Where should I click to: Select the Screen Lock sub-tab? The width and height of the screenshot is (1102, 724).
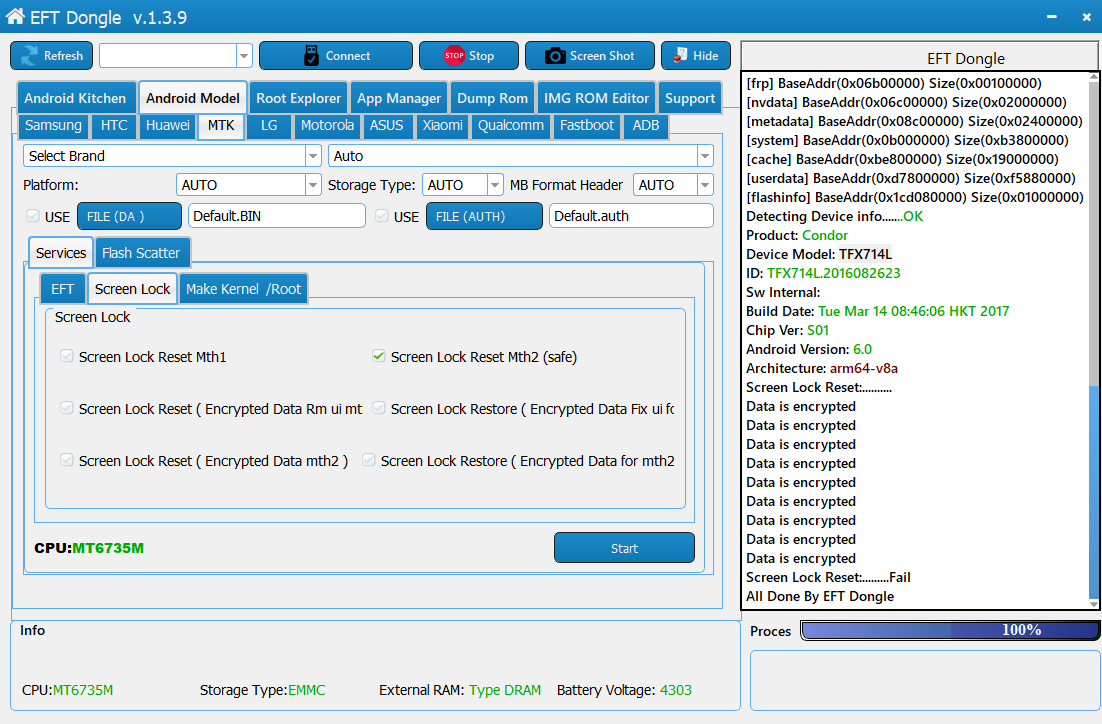(132, 289)
